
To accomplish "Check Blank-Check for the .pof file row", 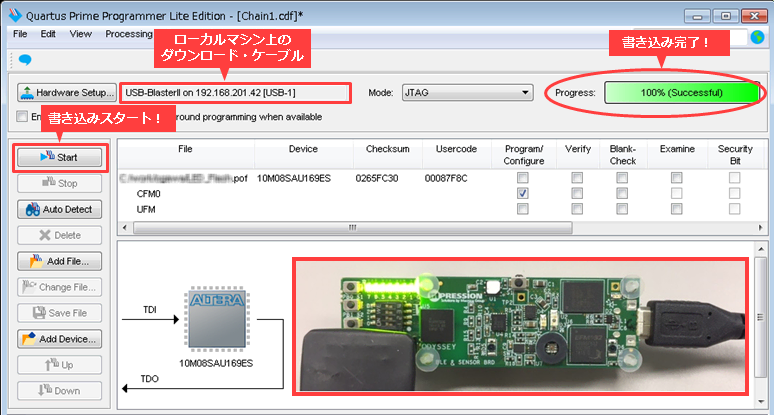I will pyautogui.click(x=622, y=178).
